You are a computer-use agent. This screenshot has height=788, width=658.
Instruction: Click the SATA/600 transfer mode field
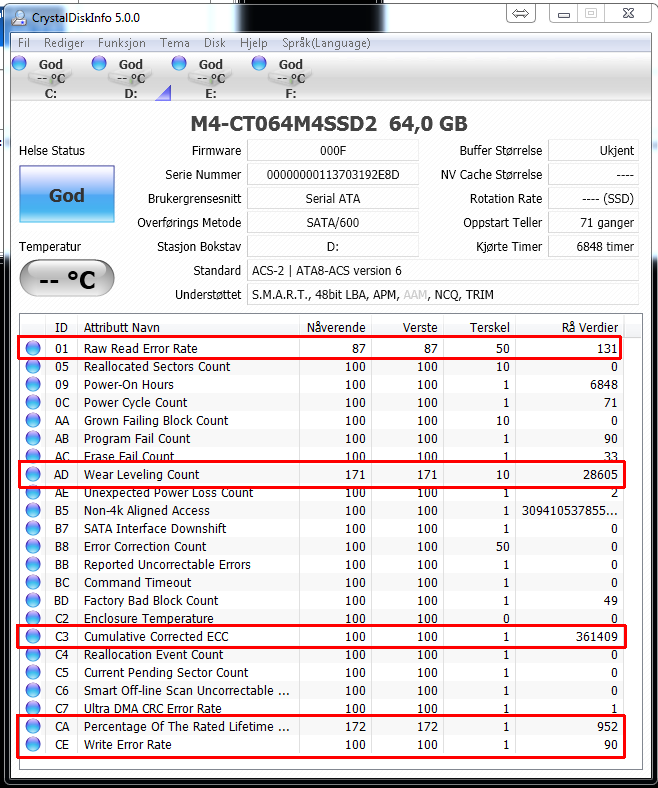click(x=333, y=223)
